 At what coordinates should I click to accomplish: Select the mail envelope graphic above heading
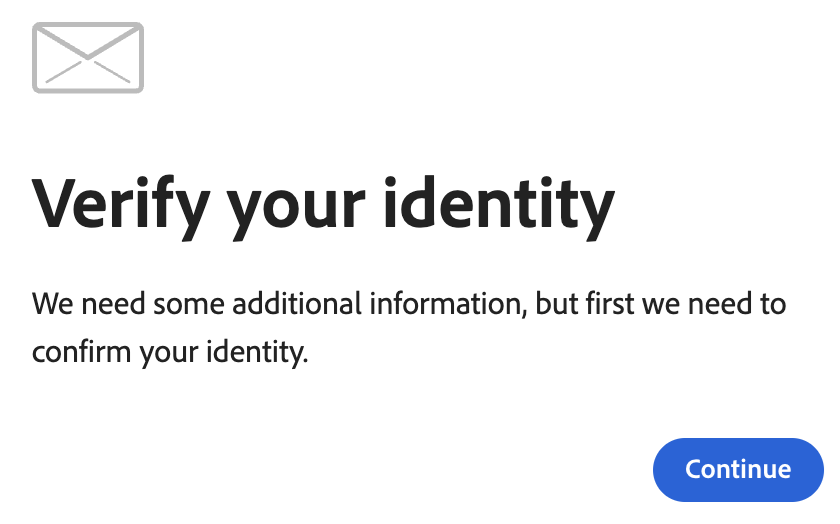[x=88, y=58]
